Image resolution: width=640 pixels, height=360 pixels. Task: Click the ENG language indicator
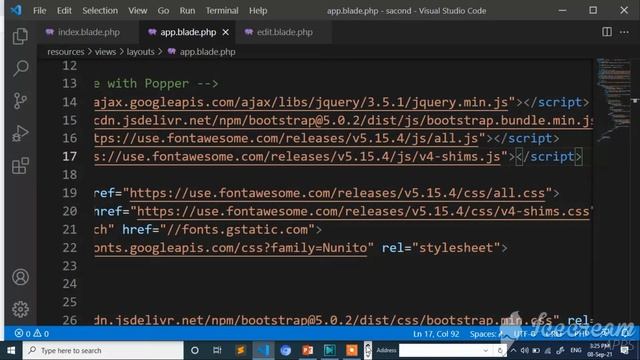(576, 350)
